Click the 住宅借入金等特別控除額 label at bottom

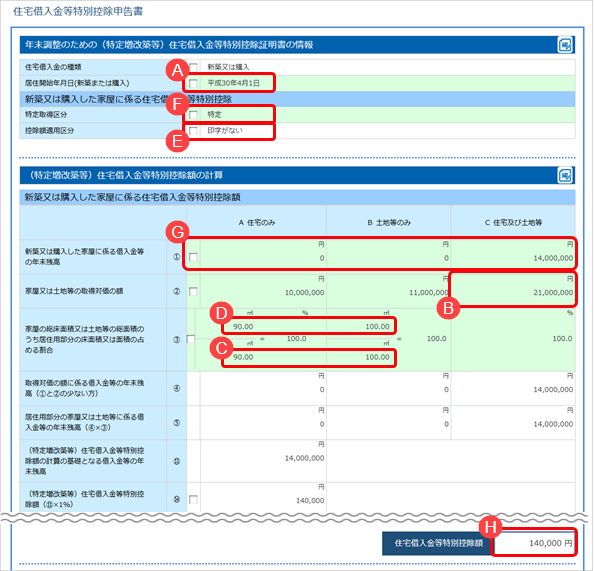click(x=438, y=543)
